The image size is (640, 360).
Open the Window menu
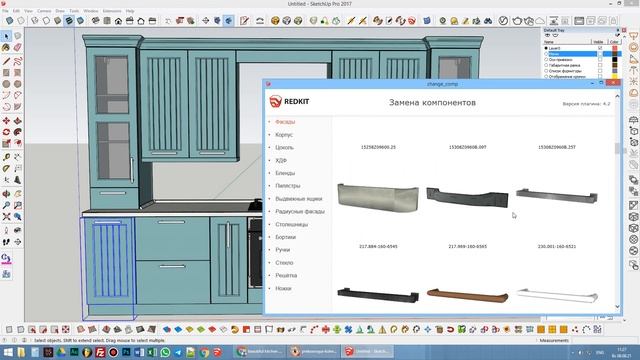(x=91, y=11)
